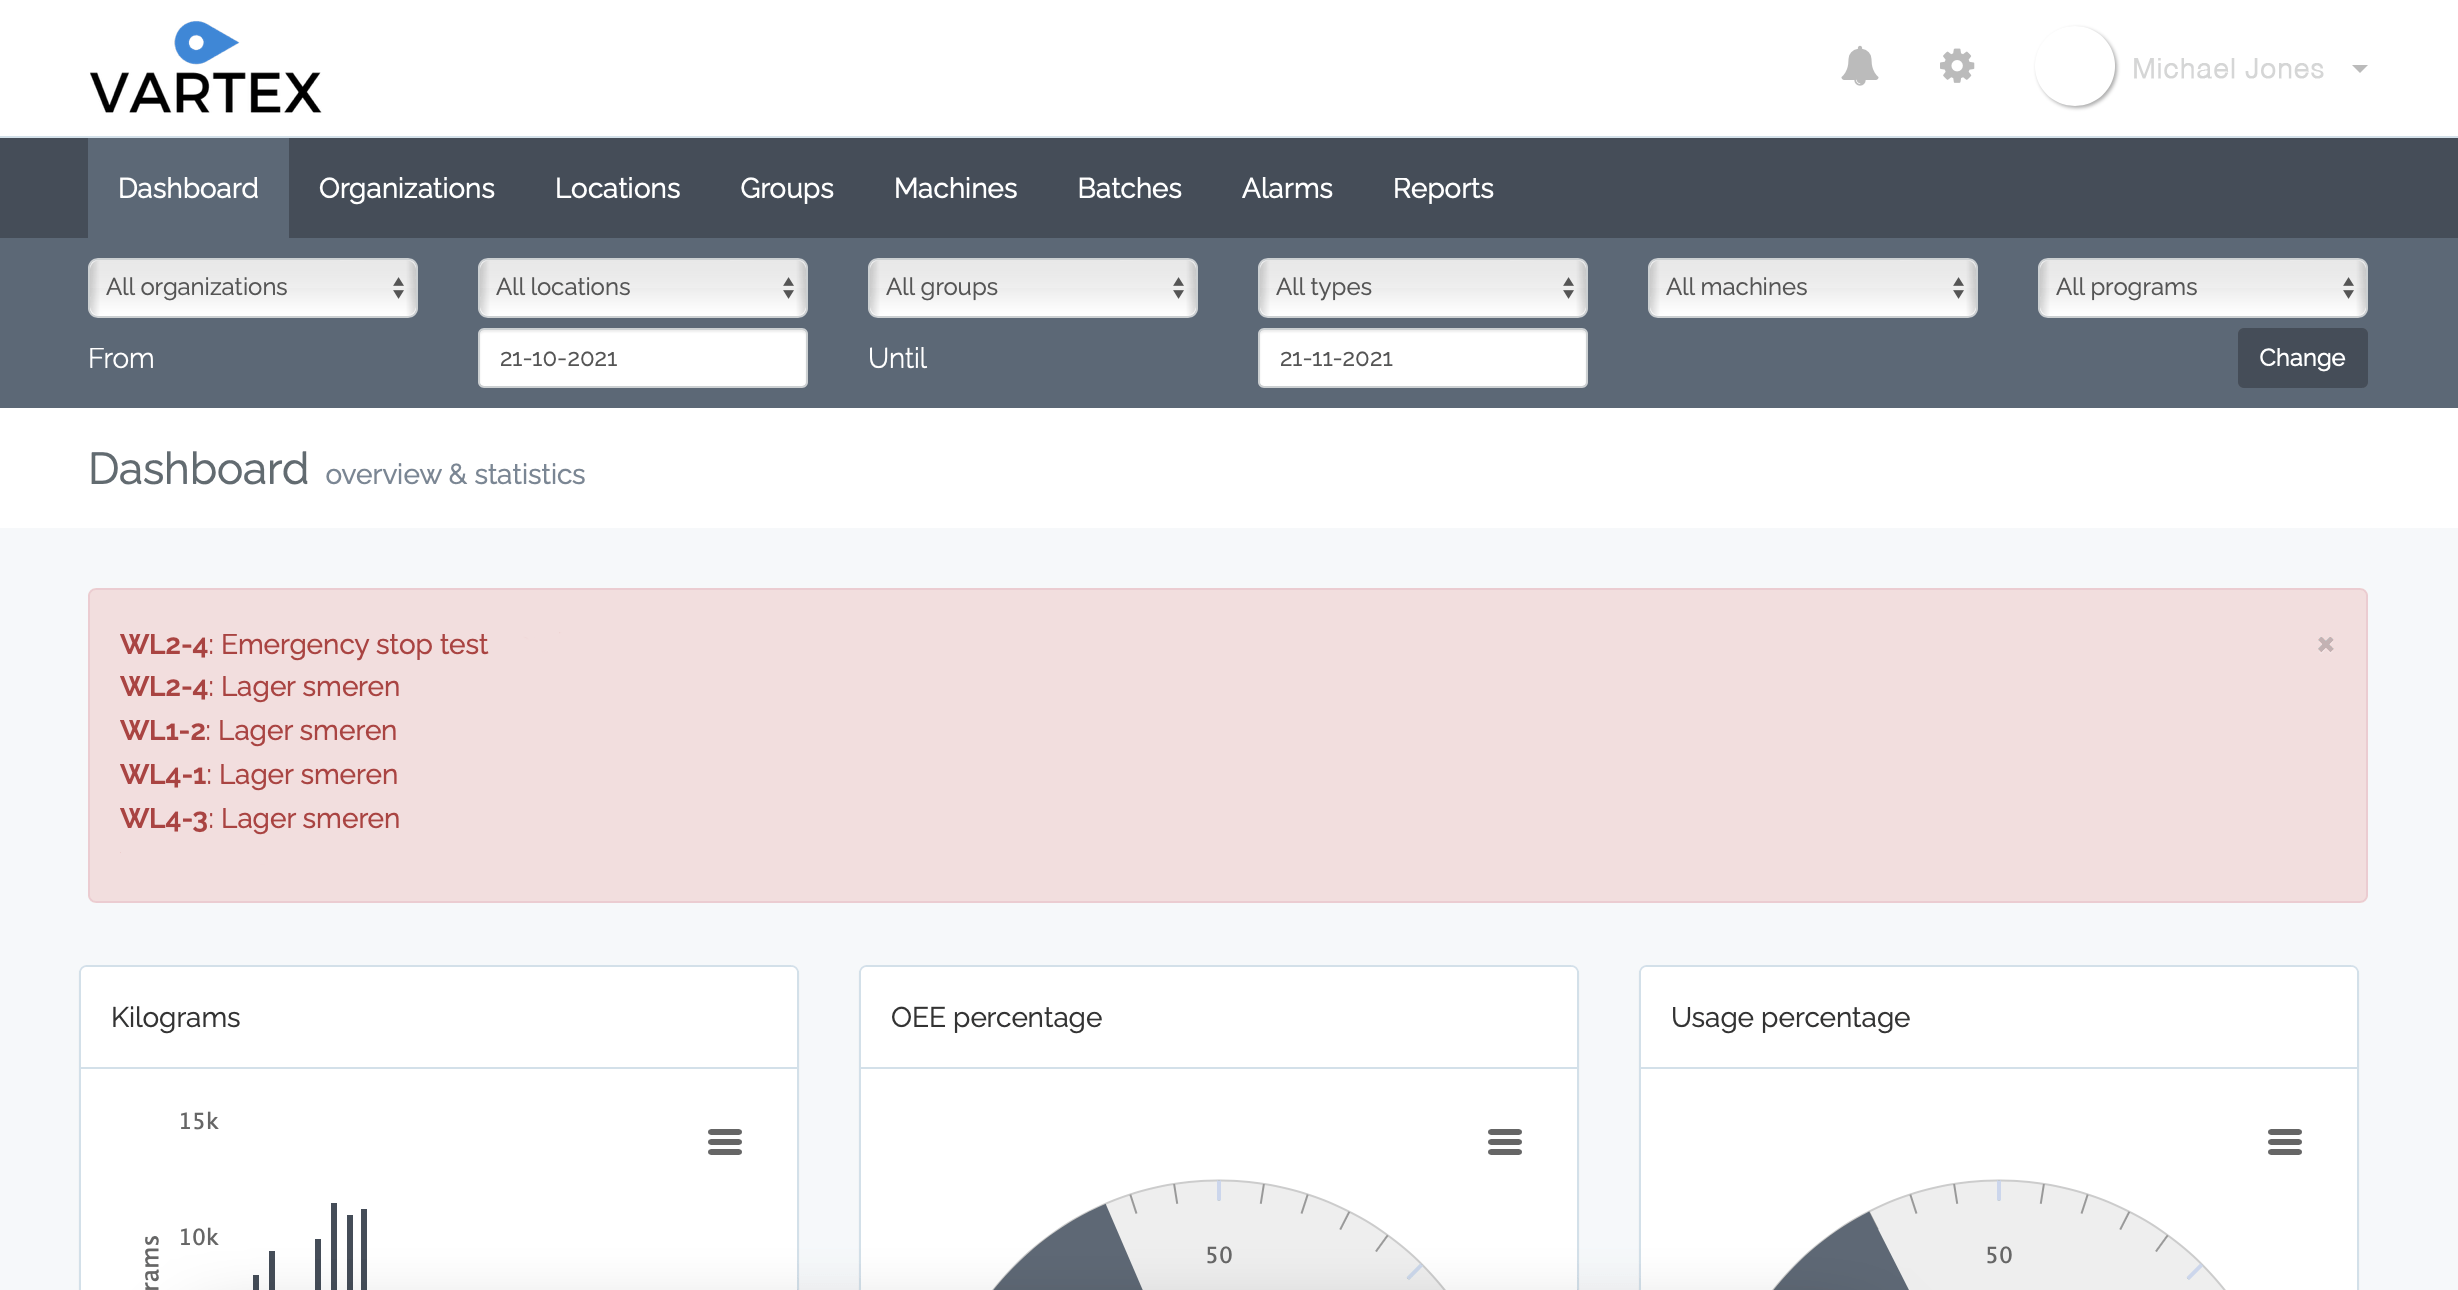Expand the All groups selector
Screen dimensions: 2458x1290
click(x=1032, y=288)
